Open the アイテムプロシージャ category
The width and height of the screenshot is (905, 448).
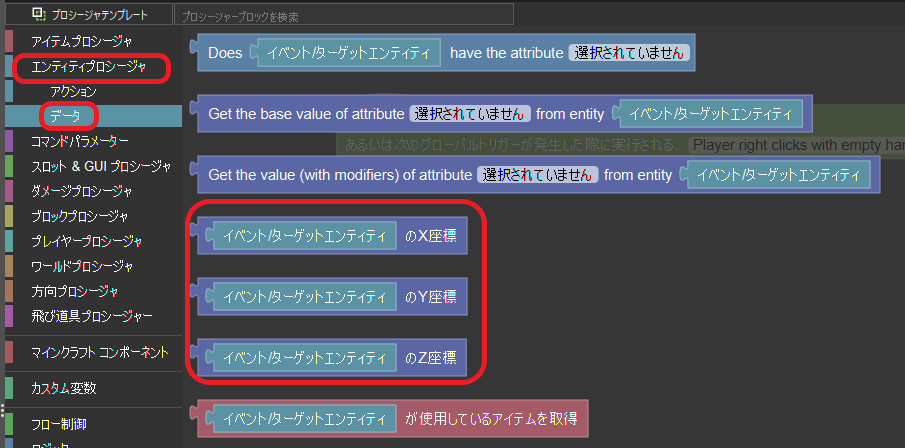(81, 41)
